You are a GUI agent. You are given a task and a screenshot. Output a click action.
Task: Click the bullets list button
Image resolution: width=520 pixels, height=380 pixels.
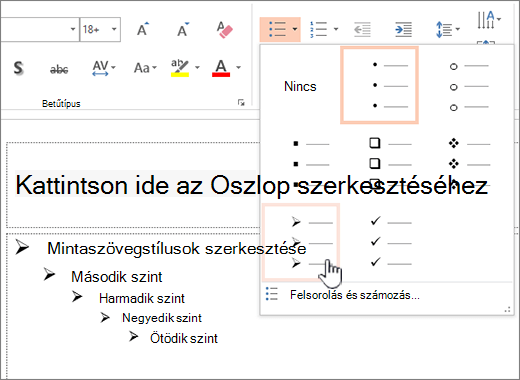(x=277, y=29)
